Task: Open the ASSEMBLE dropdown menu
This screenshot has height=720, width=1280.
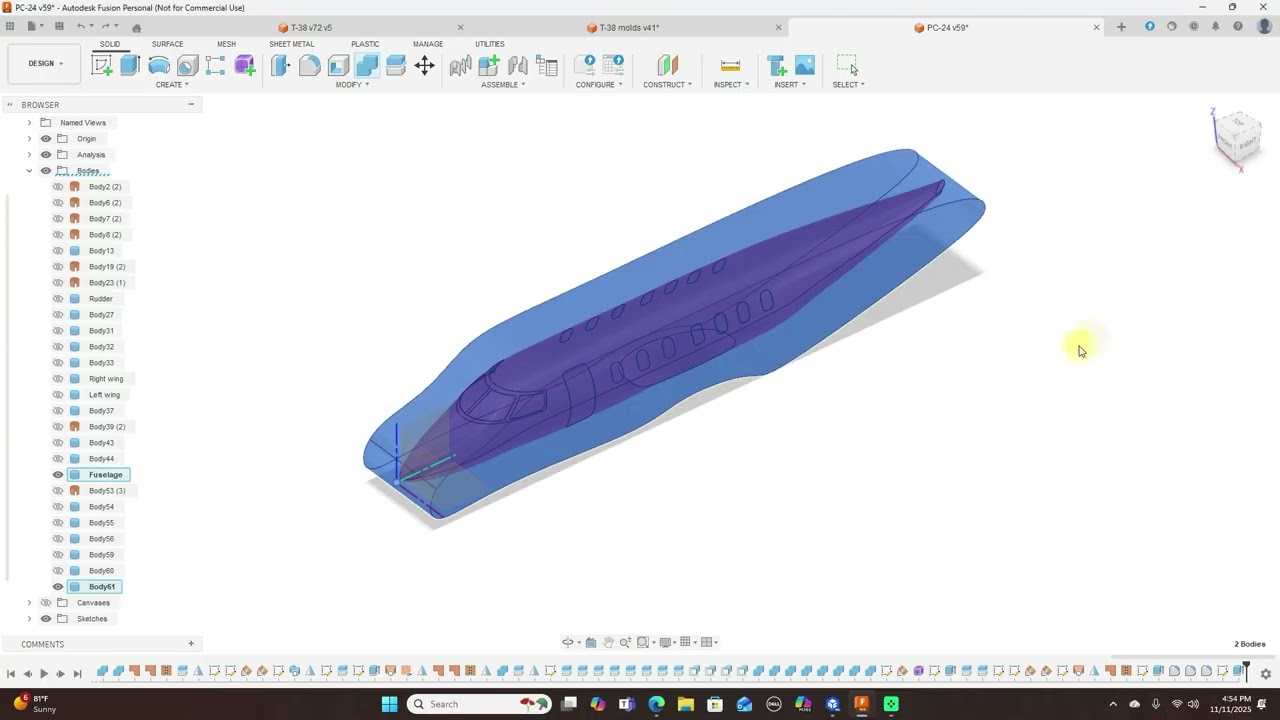Action: pos(503,85)
